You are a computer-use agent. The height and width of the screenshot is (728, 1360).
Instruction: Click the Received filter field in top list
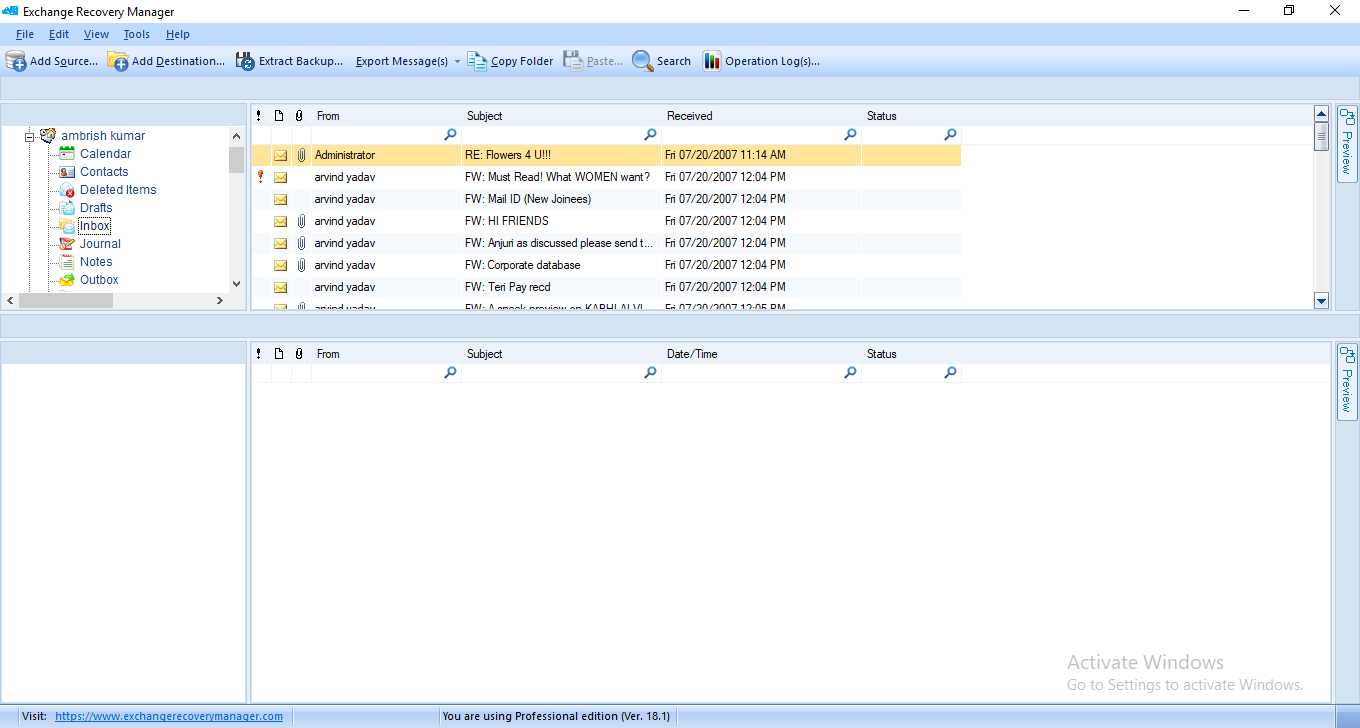pos(761,134)
